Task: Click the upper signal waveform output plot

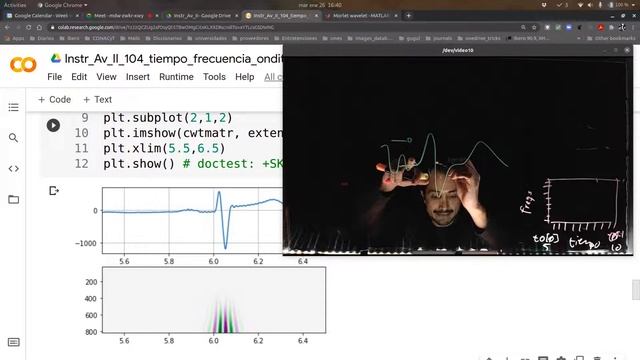Action: tap(192, 220)
